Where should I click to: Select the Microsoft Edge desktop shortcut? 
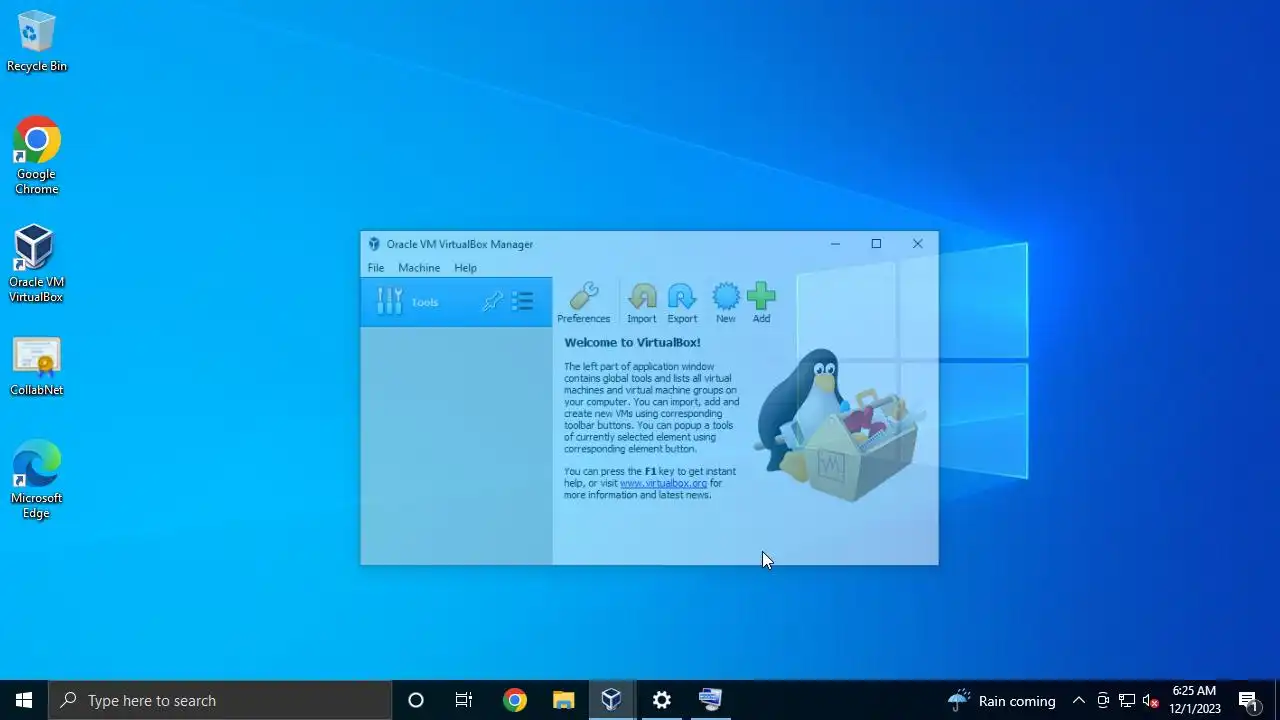point(37,480)
